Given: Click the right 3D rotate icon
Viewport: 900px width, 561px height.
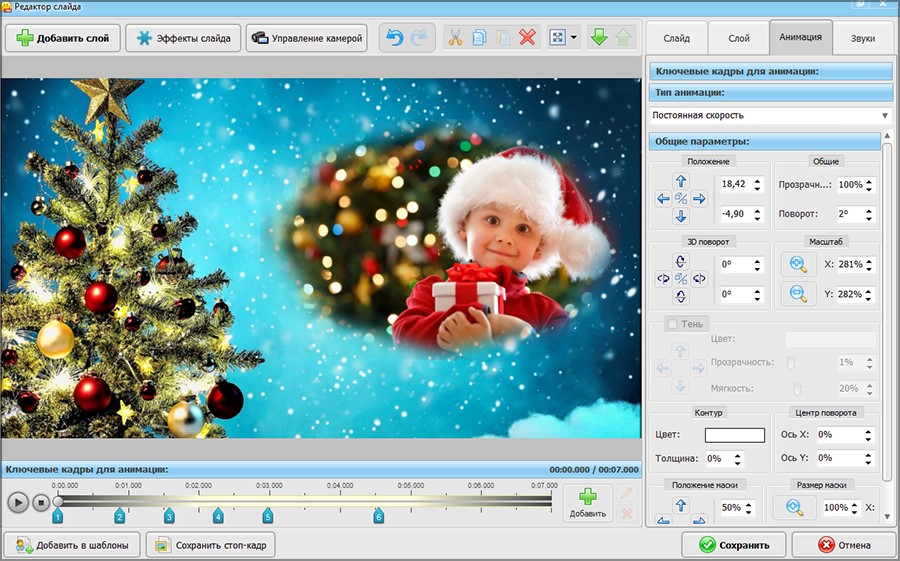Looking at the screenshot, I should tap(699, 279).
